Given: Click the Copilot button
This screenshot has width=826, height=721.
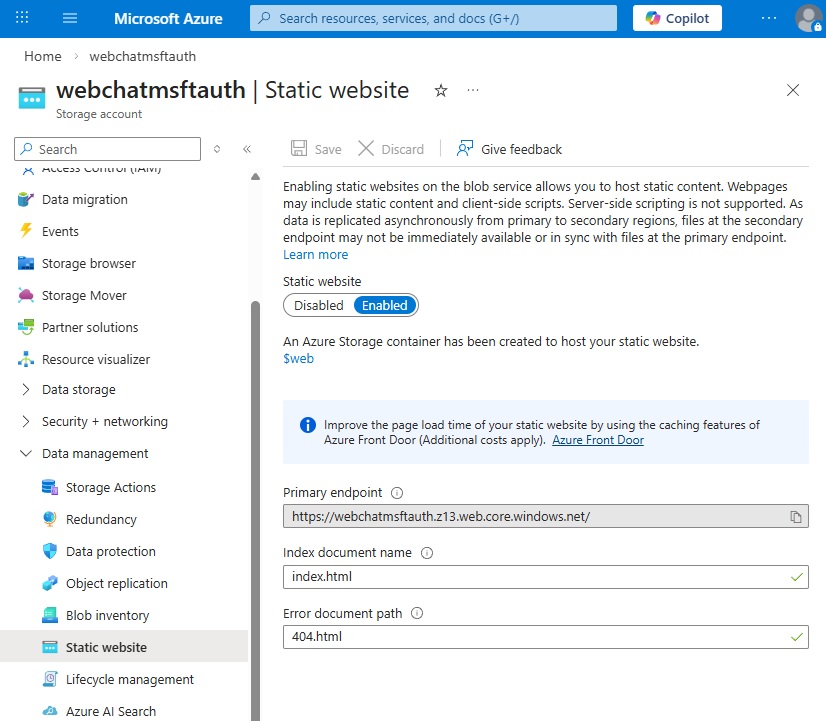Looking at the screenshot, I should 677,18.
